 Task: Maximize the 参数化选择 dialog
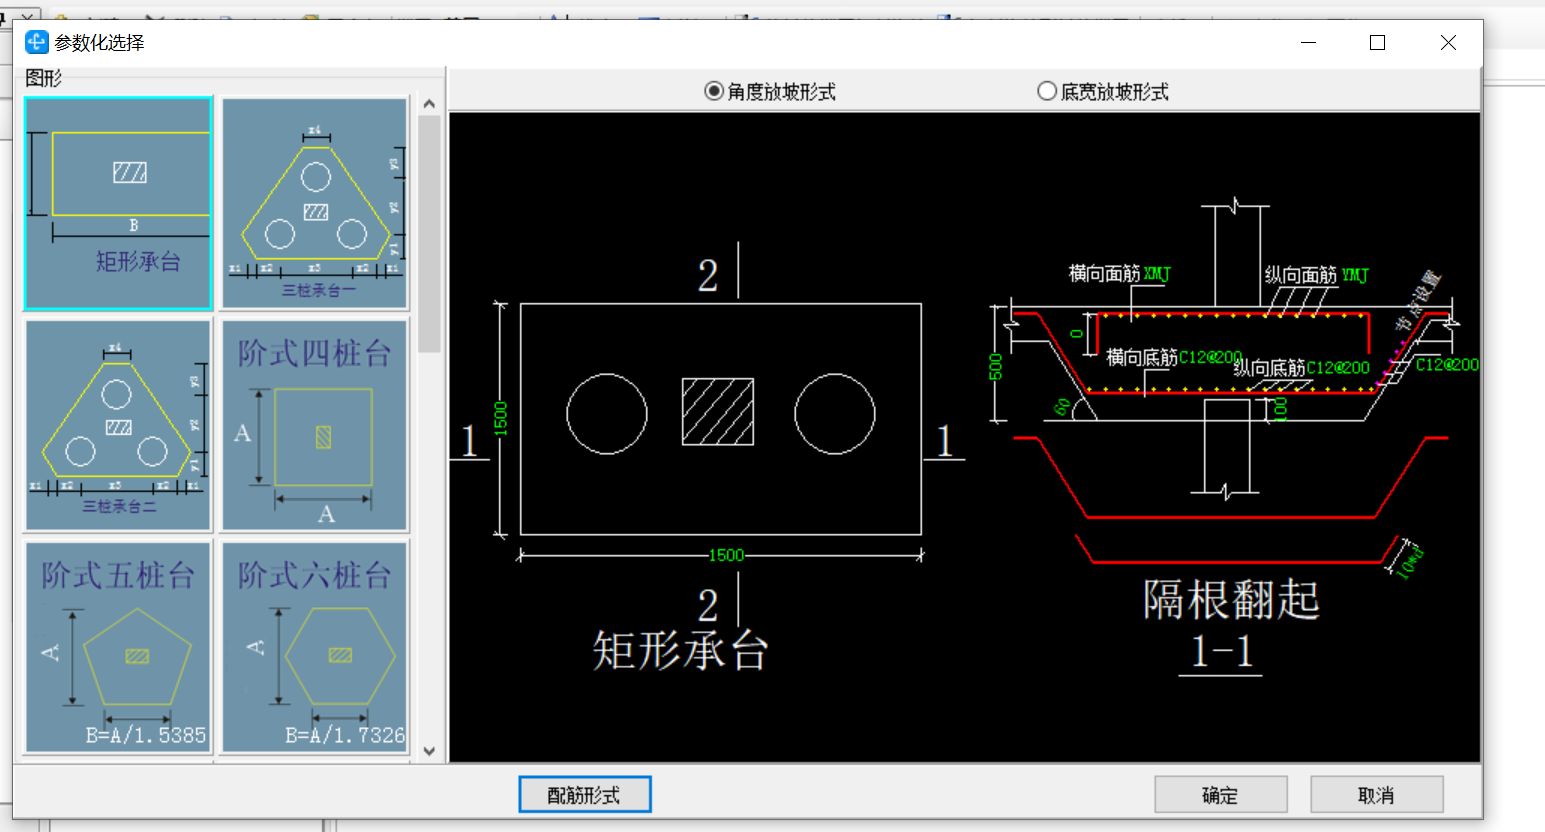[1377, 42]
